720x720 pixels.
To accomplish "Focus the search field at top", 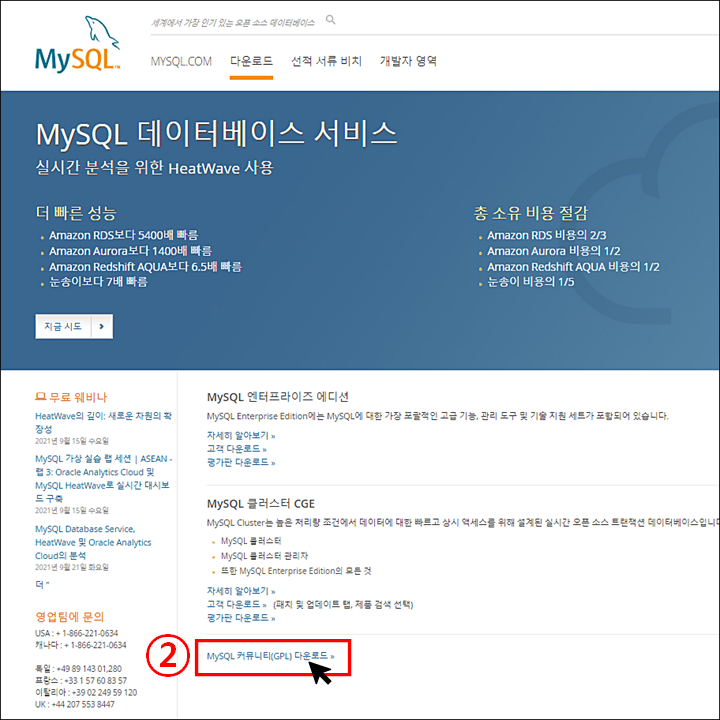I will [233, 22].
